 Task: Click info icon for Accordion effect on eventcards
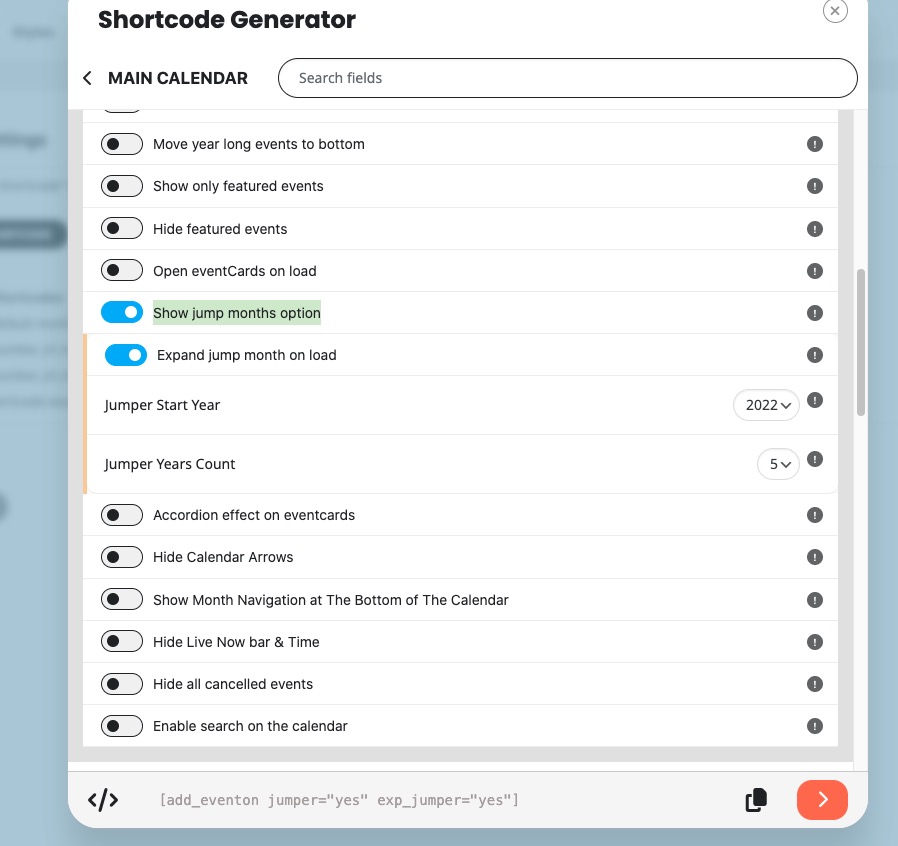point(814,515)
